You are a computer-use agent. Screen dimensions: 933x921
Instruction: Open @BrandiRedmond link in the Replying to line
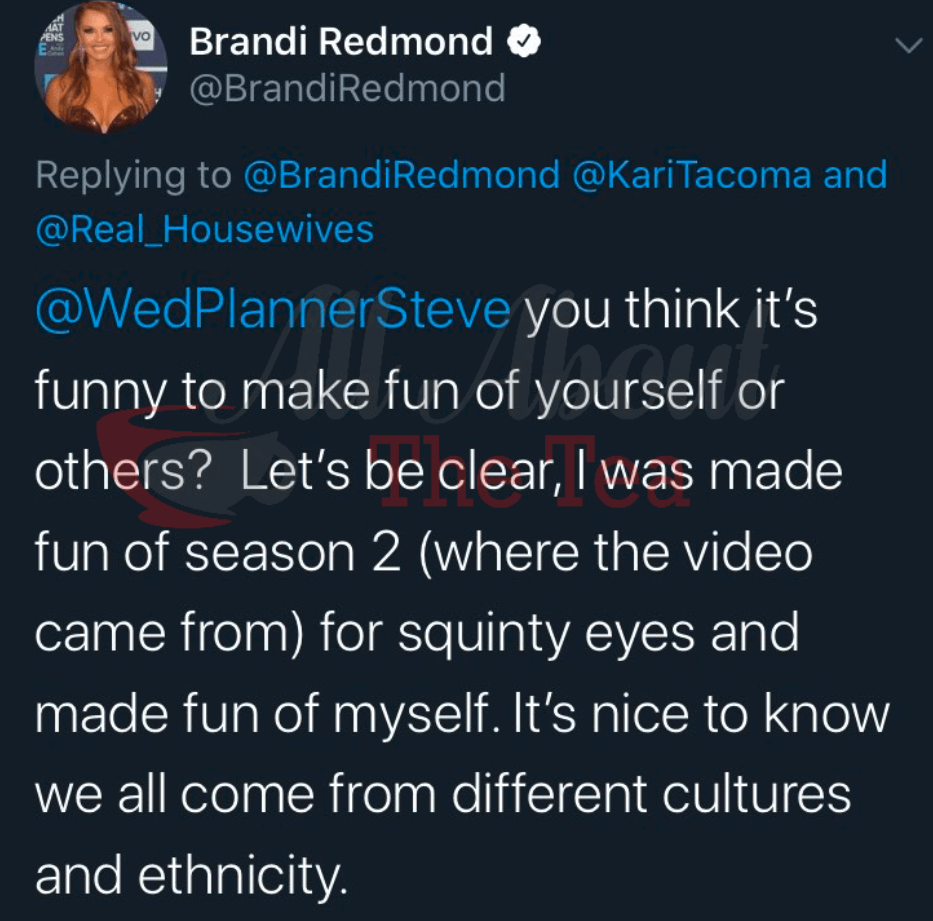click(x=401, y=175)
